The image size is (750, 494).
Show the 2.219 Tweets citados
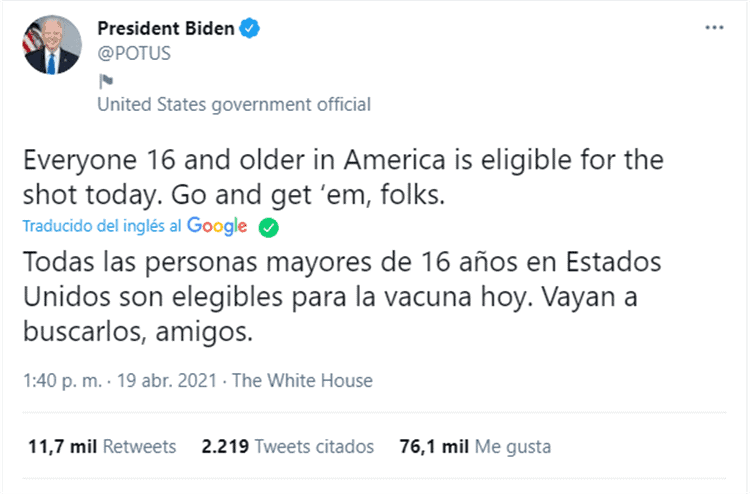[x=287, y=446]
